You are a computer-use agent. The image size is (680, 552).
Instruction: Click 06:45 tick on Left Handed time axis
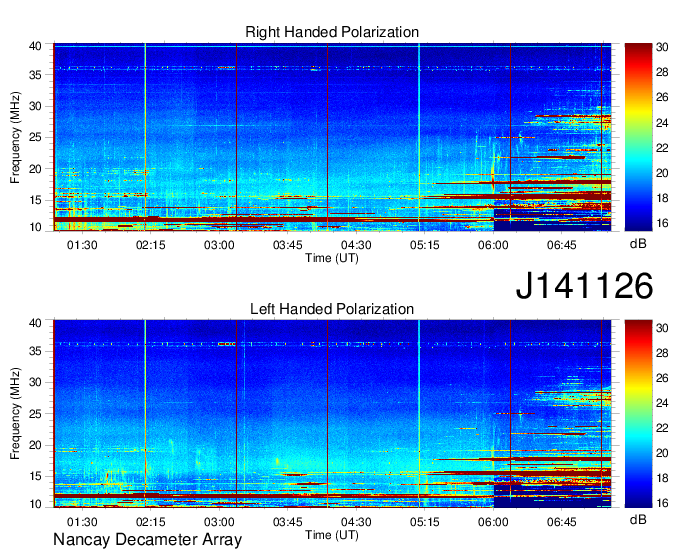[562, 522]
